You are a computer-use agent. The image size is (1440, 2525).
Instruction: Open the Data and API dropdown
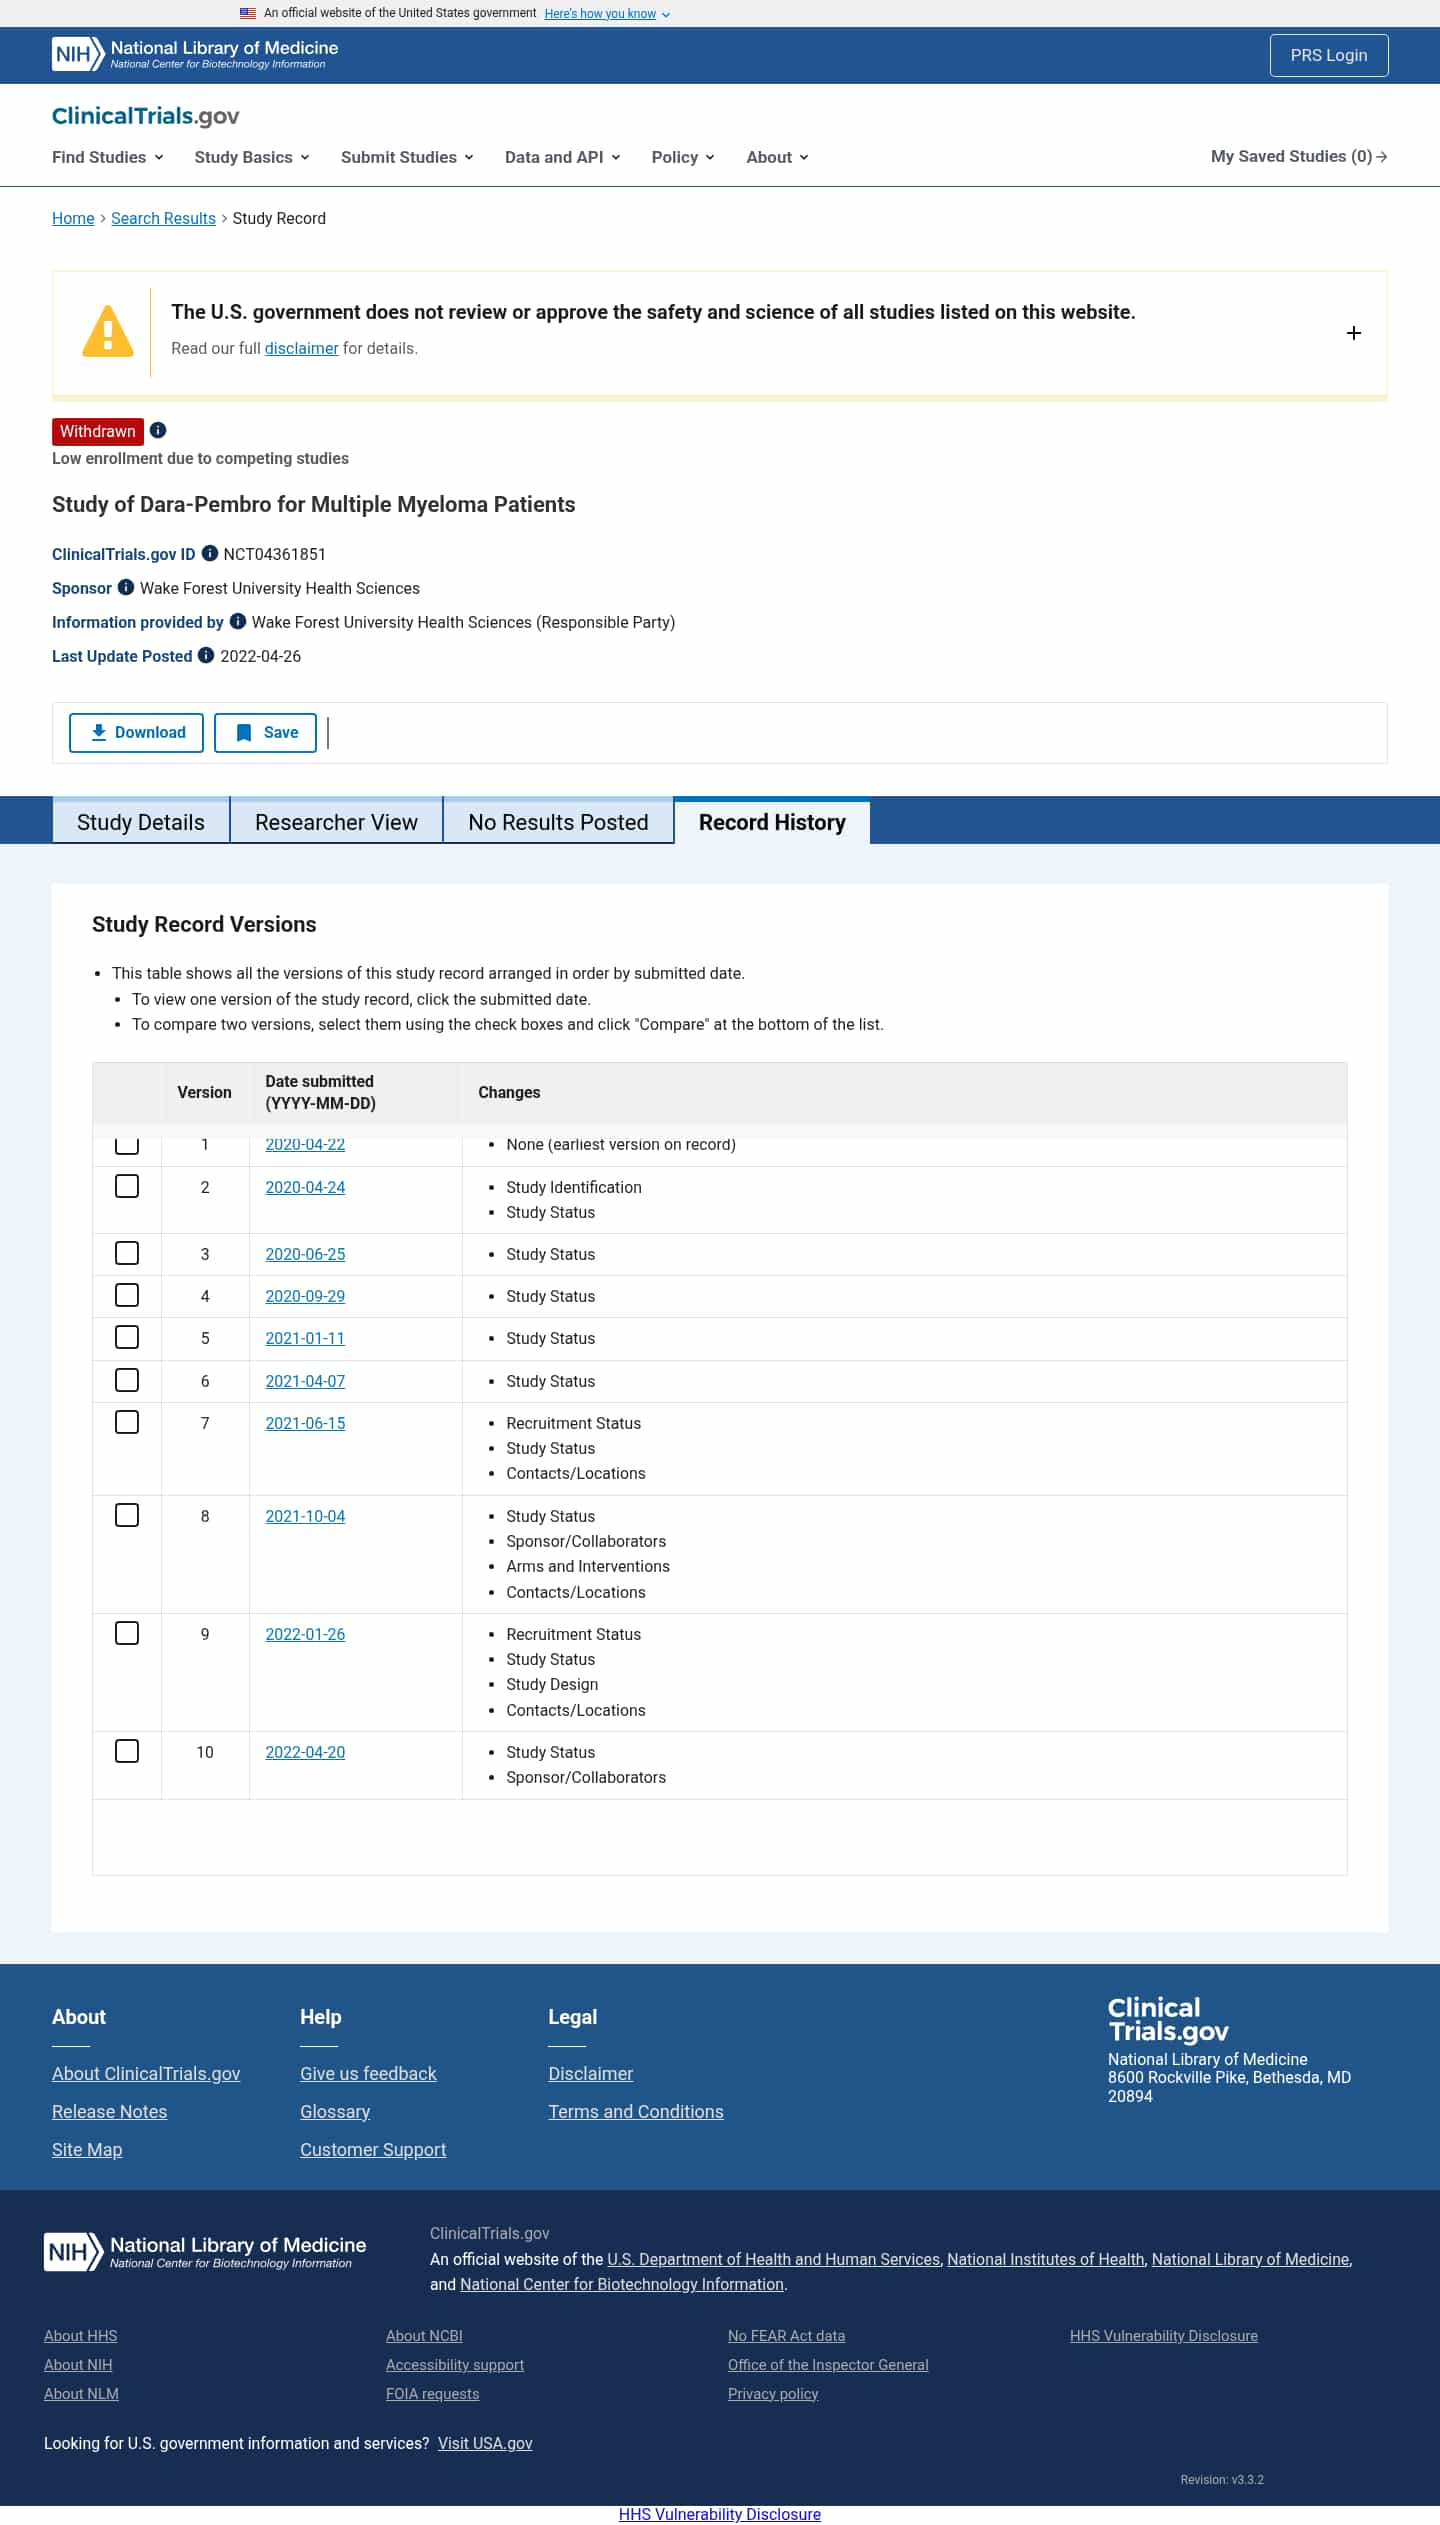click(x=563, y=157)
